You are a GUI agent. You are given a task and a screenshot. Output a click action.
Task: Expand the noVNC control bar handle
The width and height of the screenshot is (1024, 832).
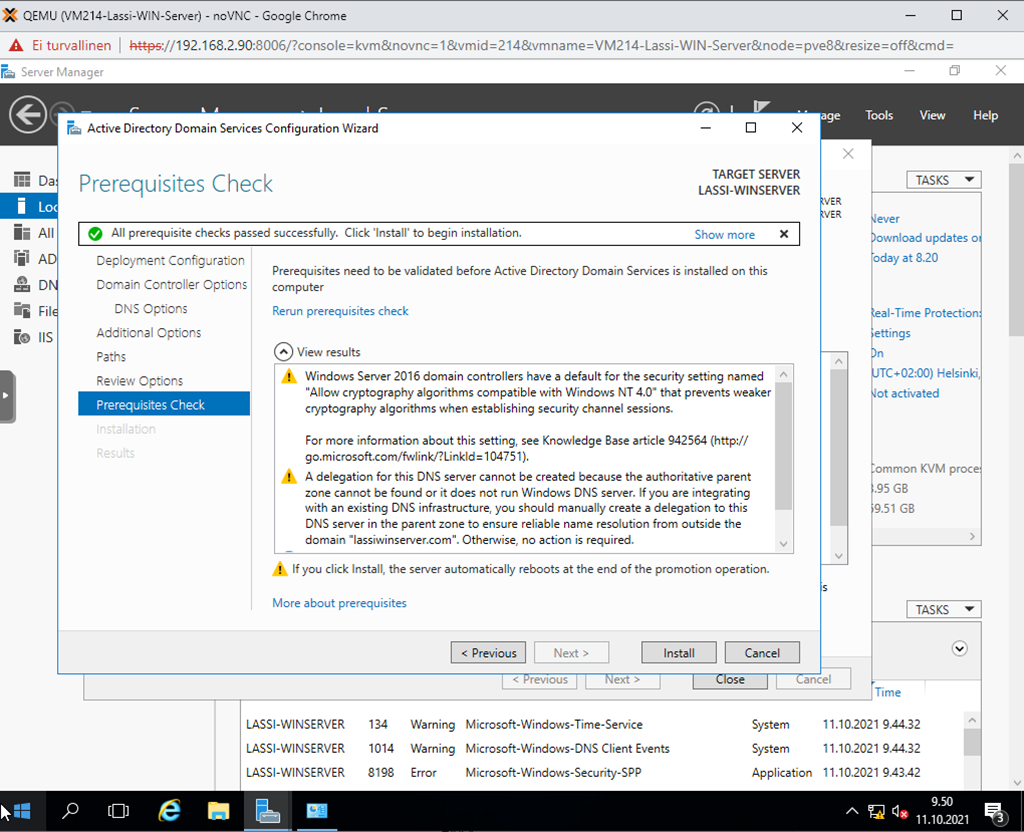pyautogui.click(x=7, y=396)
